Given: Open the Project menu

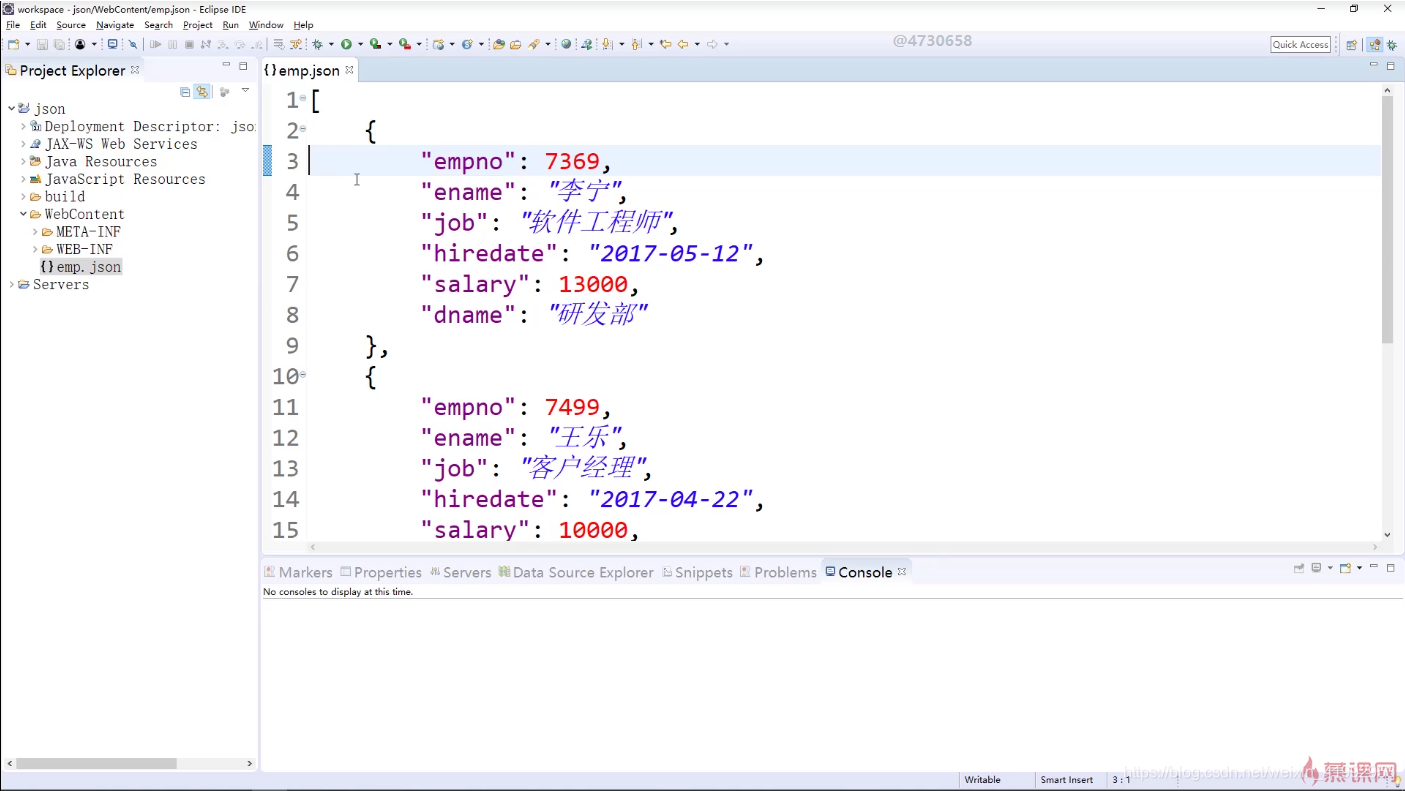Looking at the screenshot, I should click(198, 25).
